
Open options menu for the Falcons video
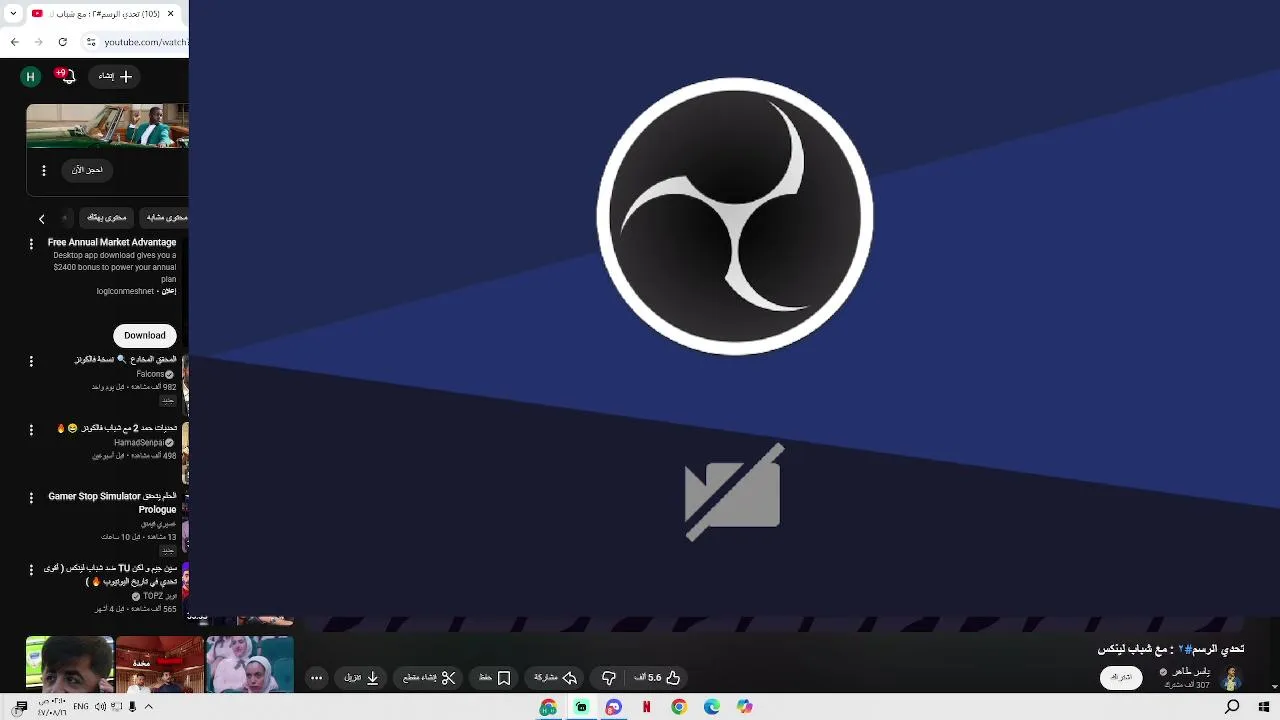(x=31, y=360)
